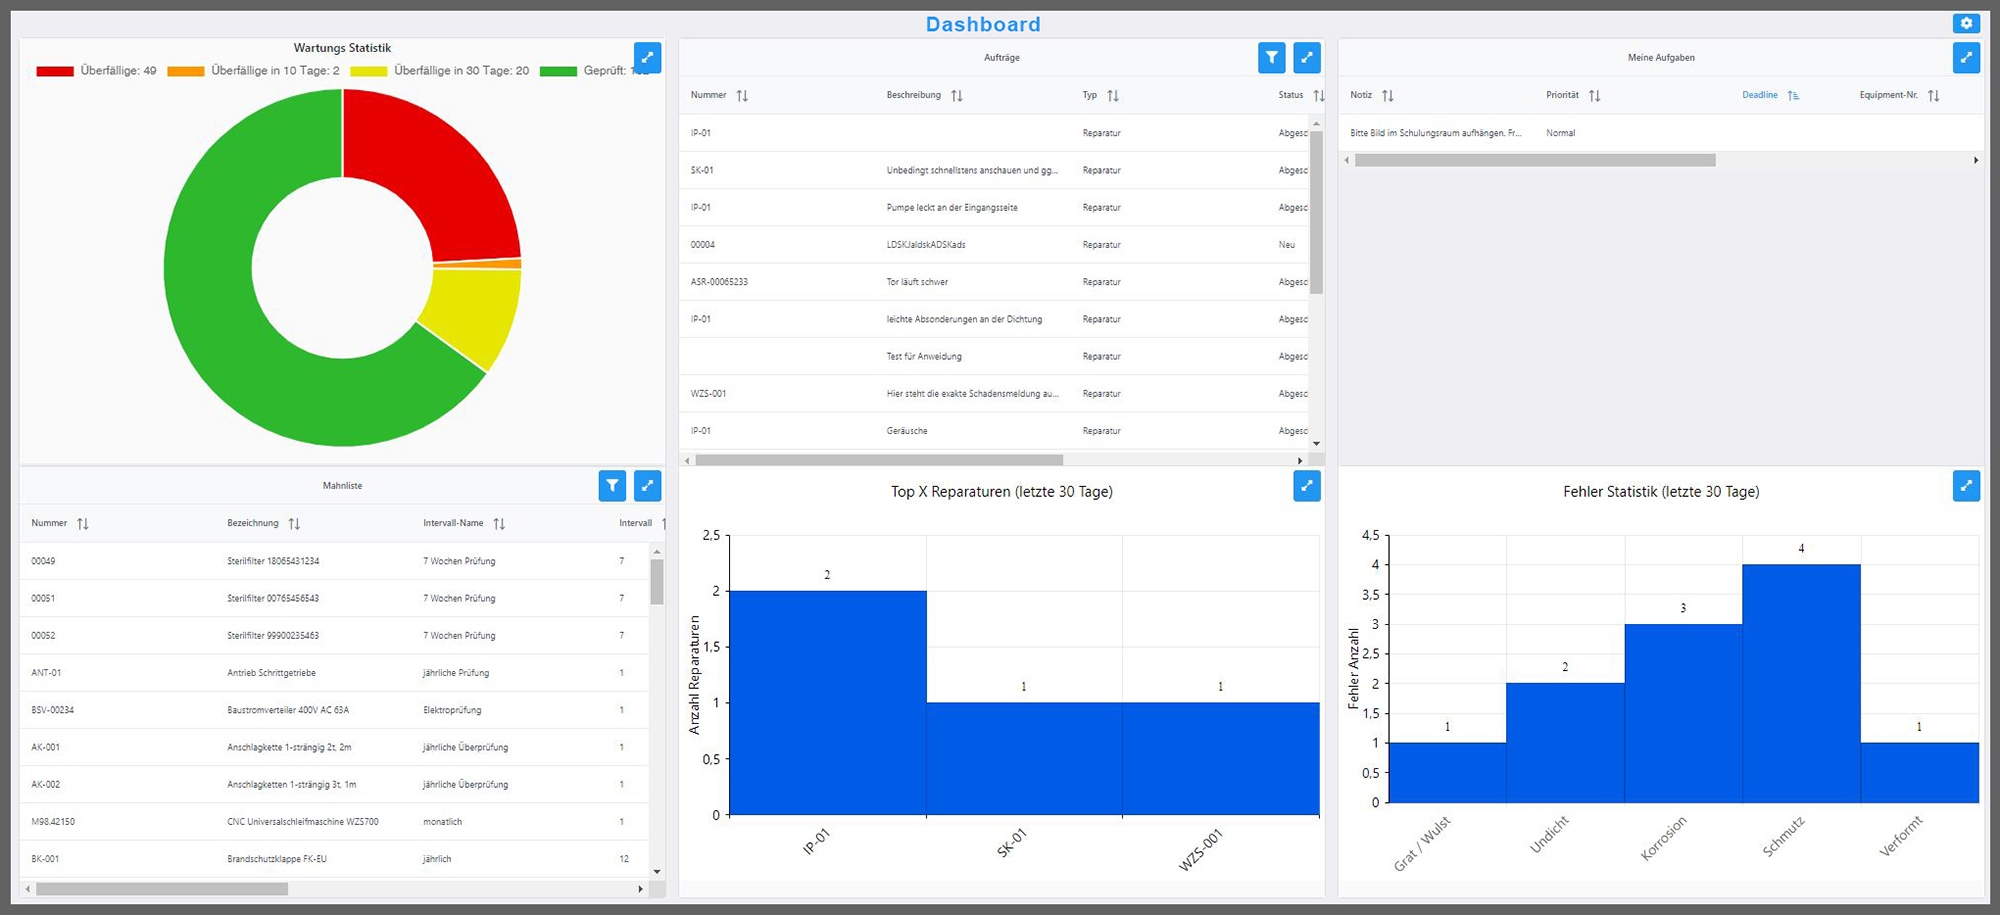
Task: Click the Dashboard title
Action: point(983,24)
